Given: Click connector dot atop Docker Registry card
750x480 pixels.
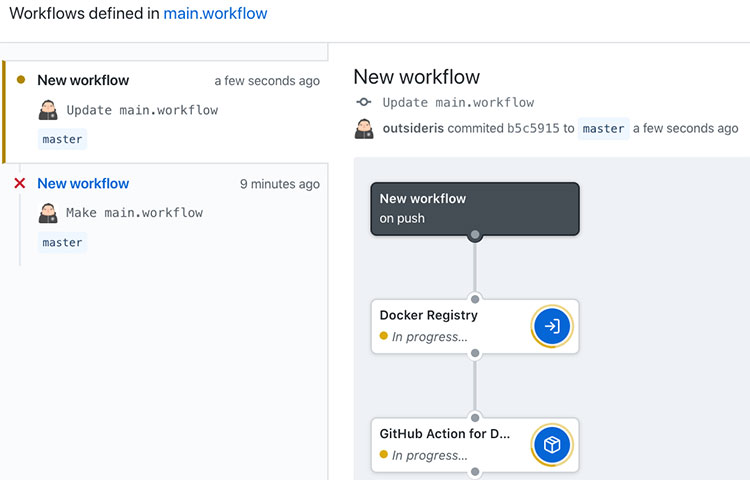Looking at the screenshot, I should point(475,299).
